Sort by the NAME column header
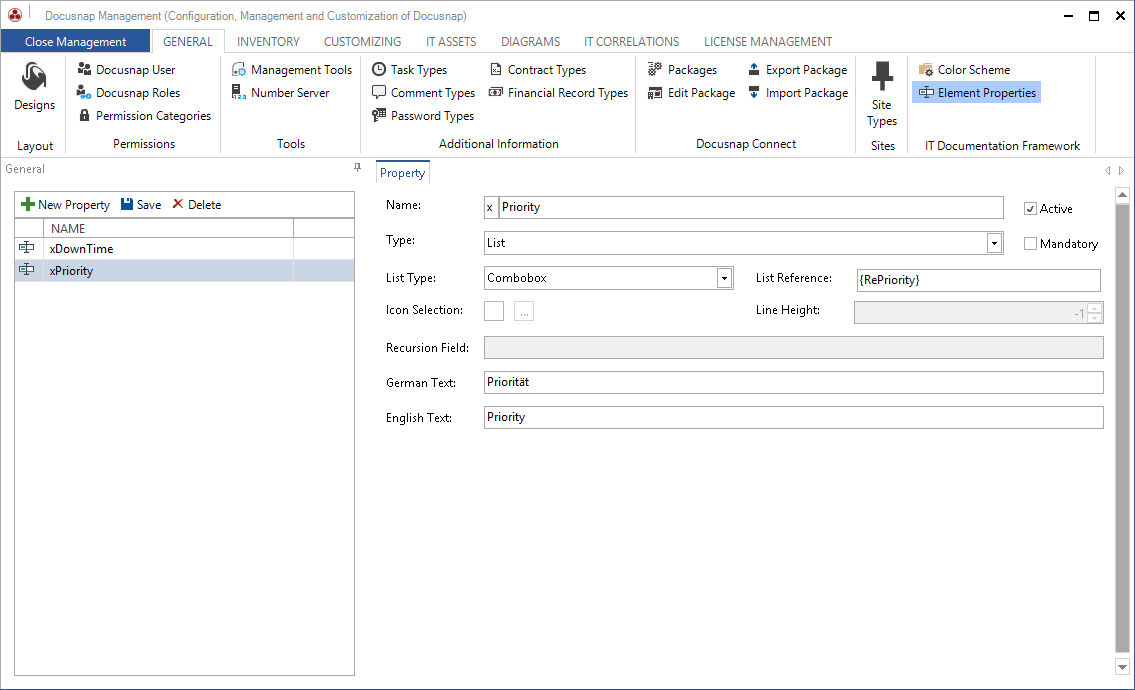Screen dimensions: 1135x690 (x=169, y=228)
